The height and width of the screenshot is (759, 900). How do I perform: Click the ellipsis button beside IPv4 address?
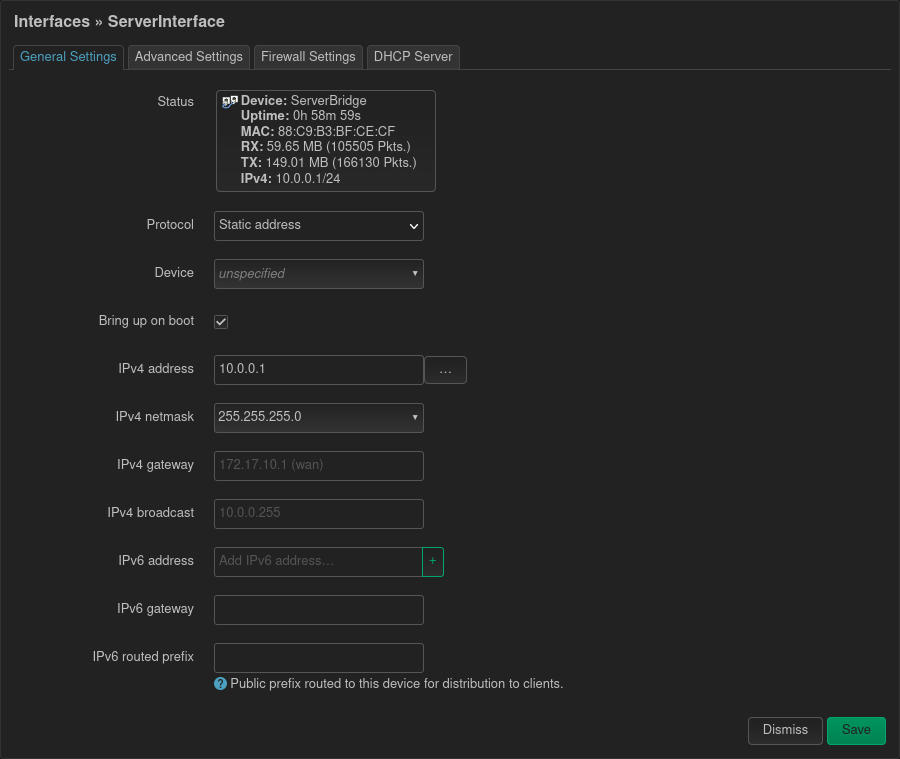[x=445, y=370]
